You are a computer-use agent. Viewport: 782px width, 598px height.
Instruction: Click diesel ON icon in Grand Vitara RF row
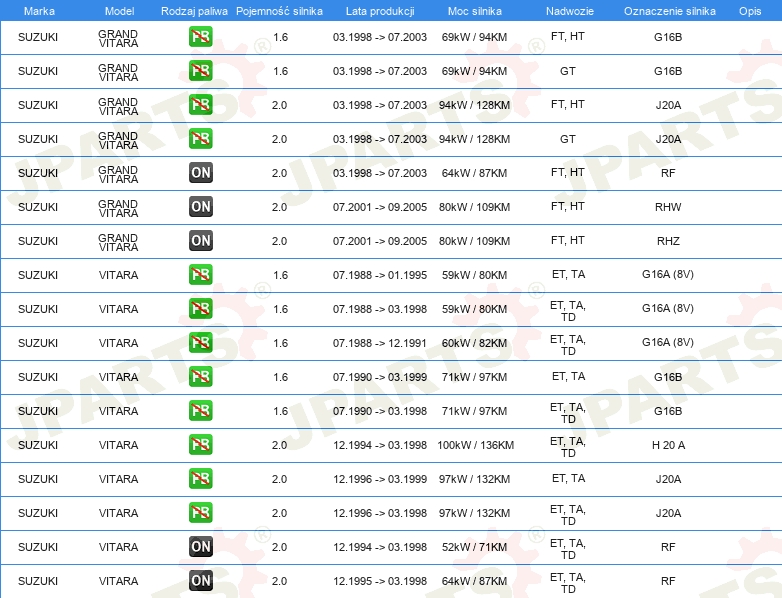click(x=200, y=173)
